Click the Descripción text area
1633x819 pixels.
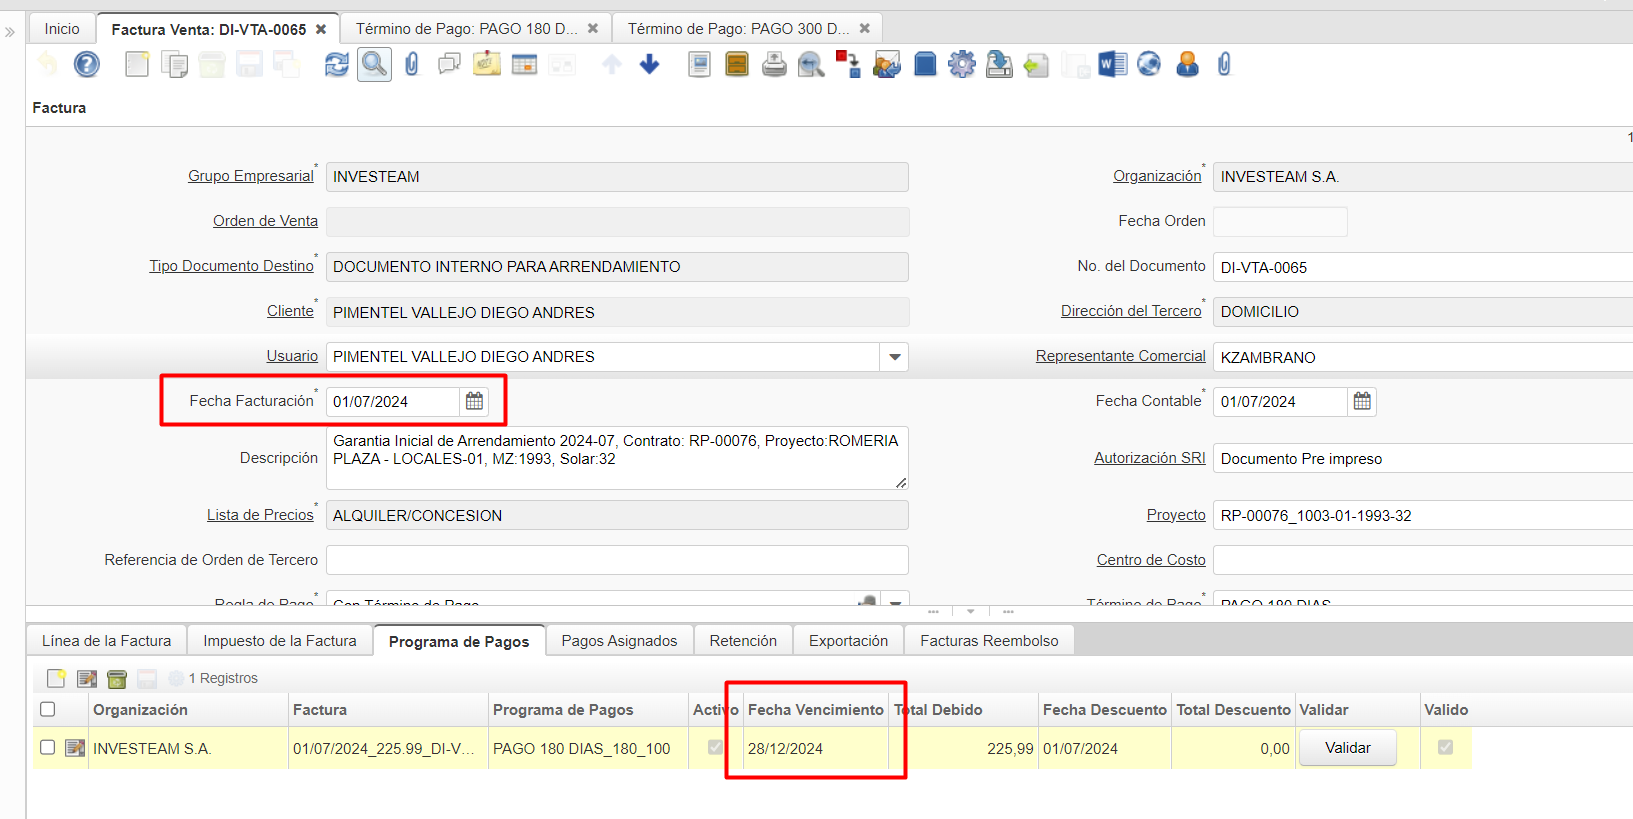coord(616,458)
